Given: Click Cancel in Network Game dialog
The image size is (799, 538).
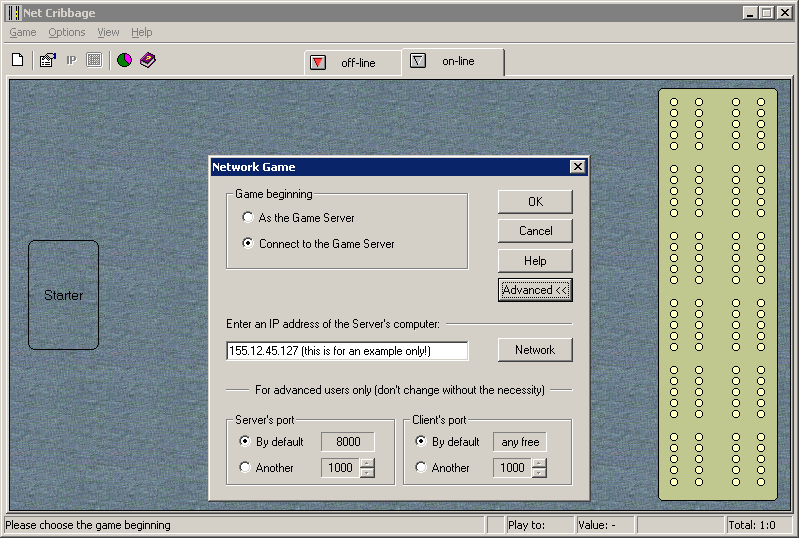Looking at the screenshot, I should click(535, 231).
